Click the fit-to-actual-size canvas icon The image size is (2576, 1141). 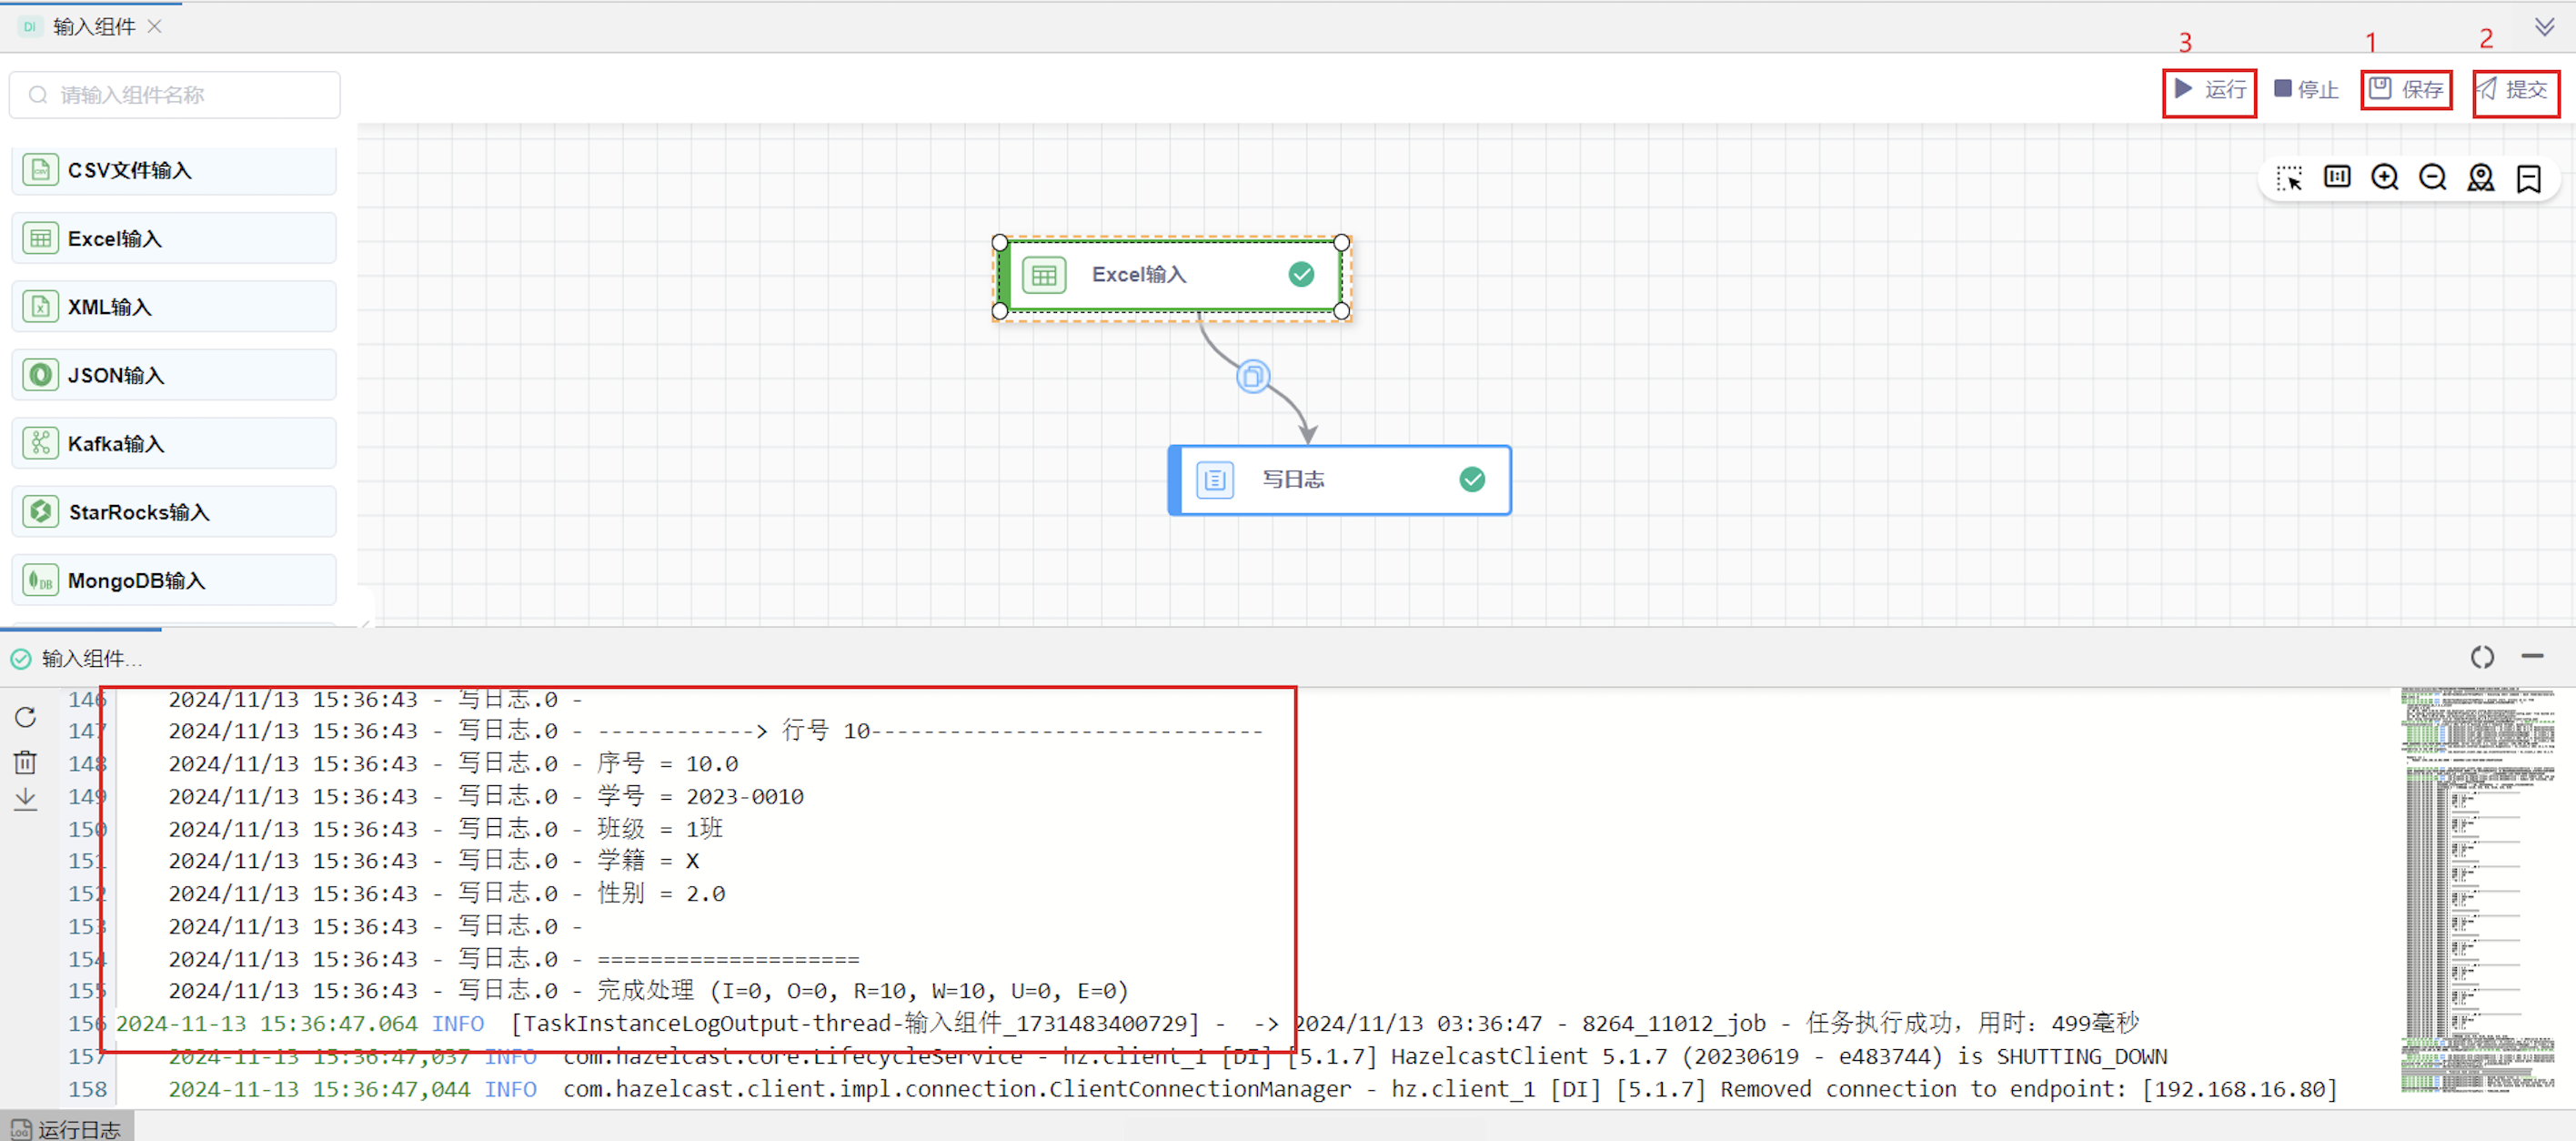click(2337, 177)
